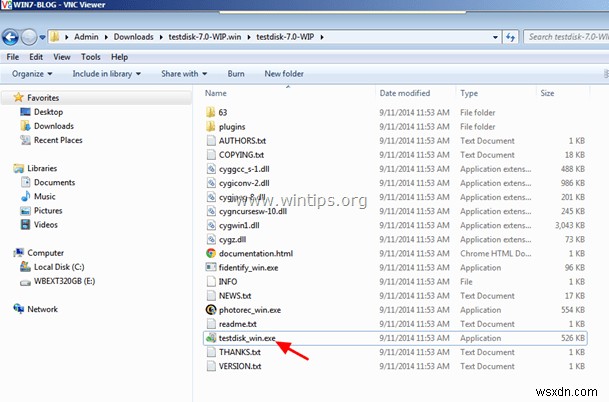Viewport: 609px width, 402px height.
Task: Select the Computer icon in sidebar
Action: 18,253
